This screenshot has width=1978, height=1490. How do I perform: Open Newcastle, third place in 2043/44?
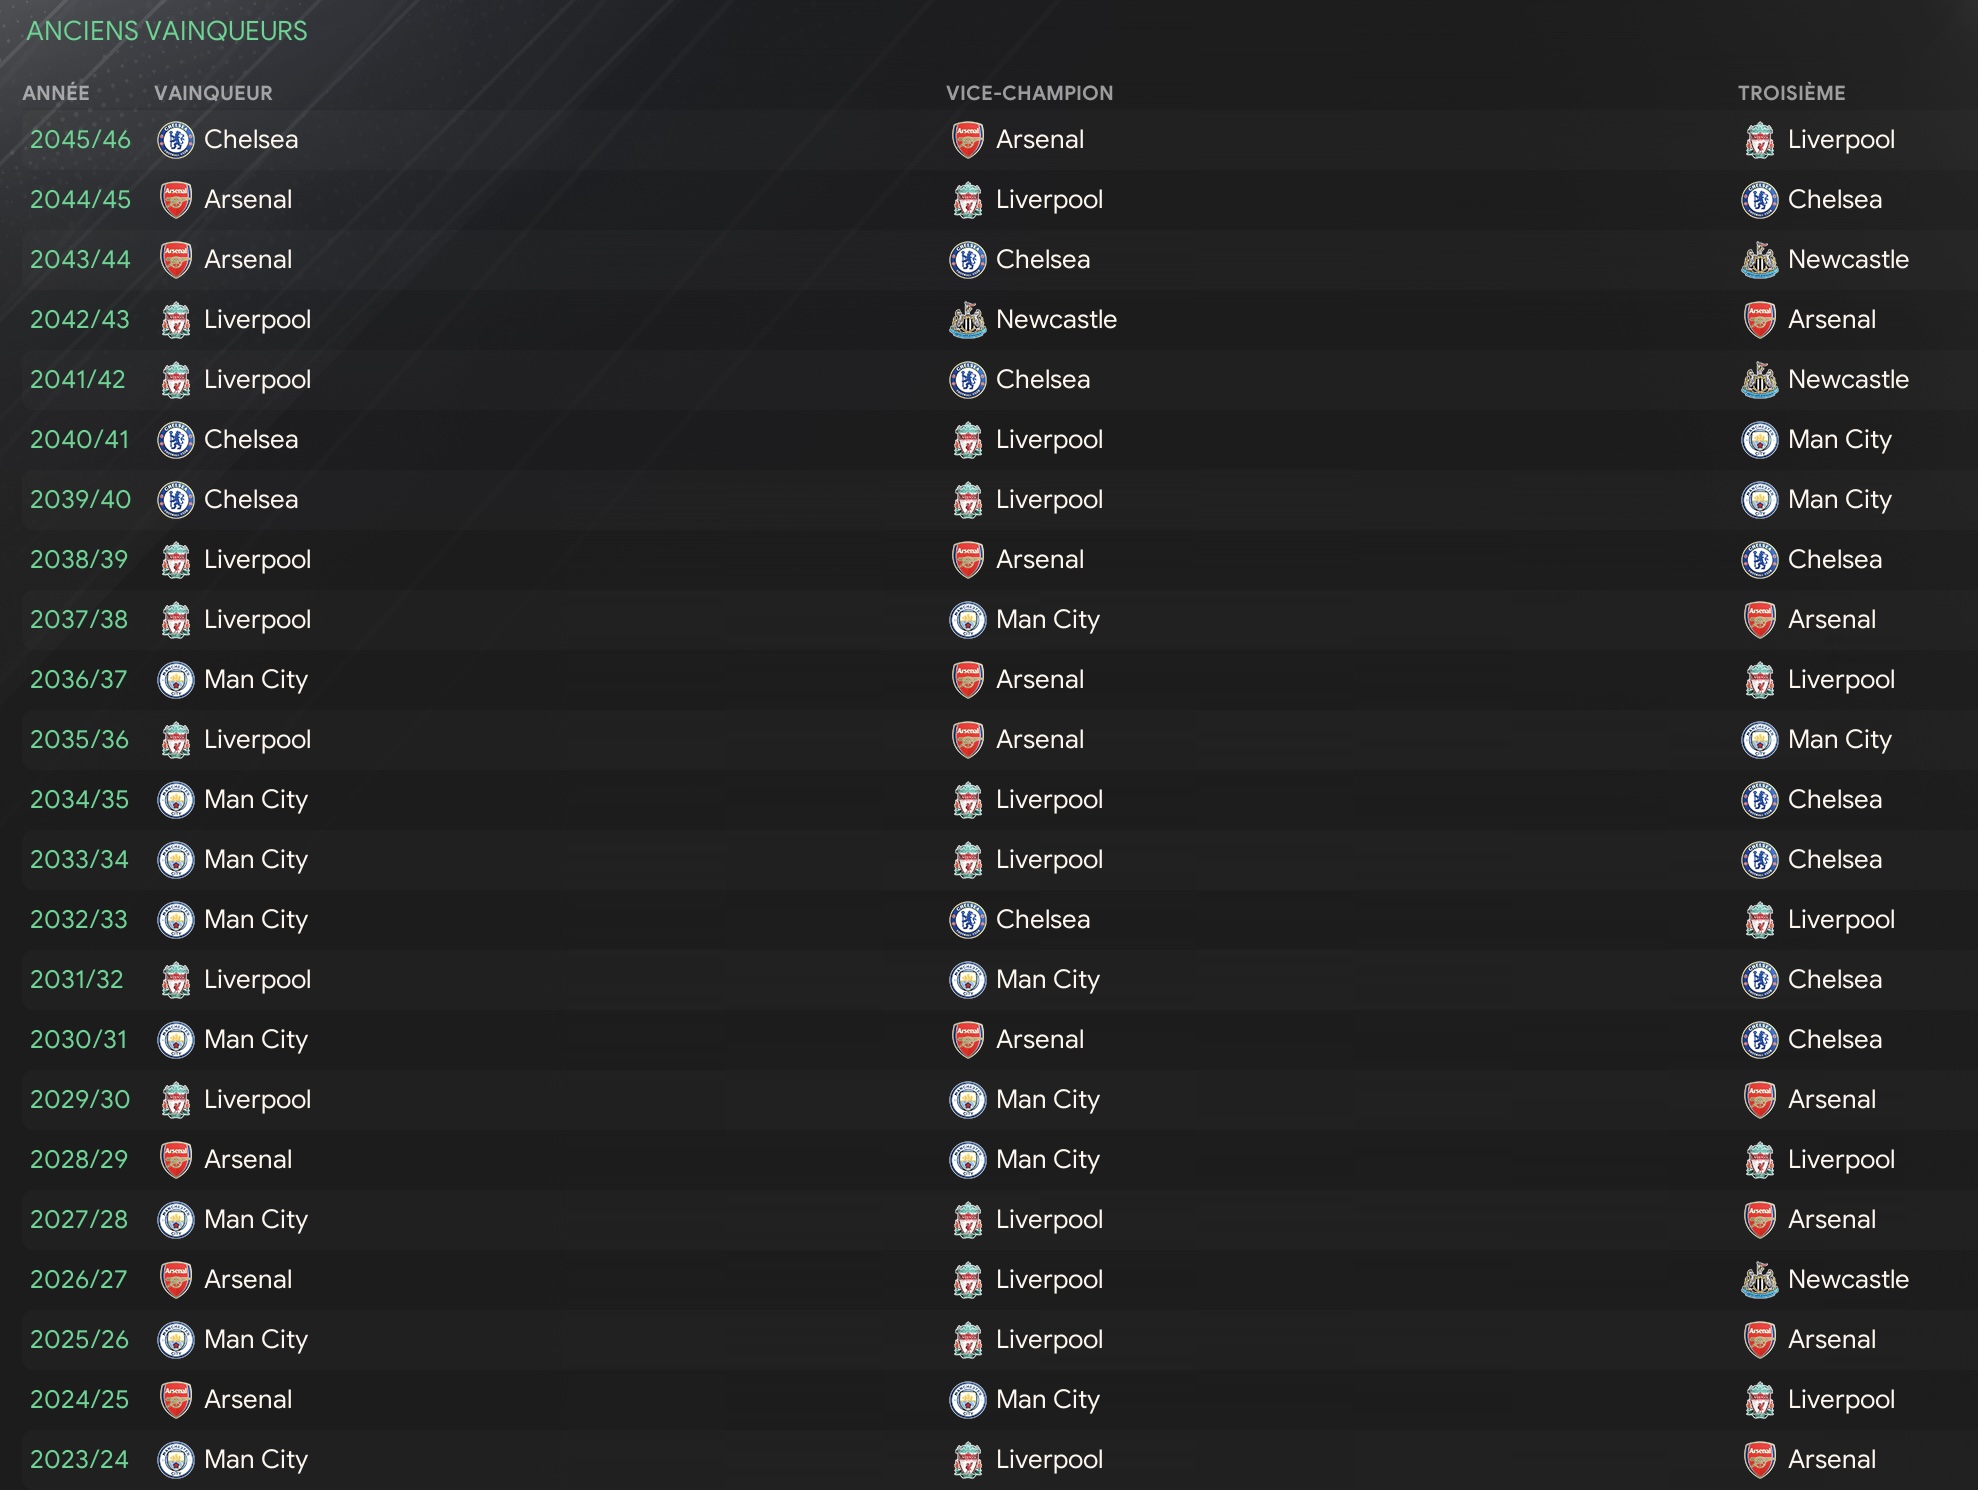tap(1848, 260)
